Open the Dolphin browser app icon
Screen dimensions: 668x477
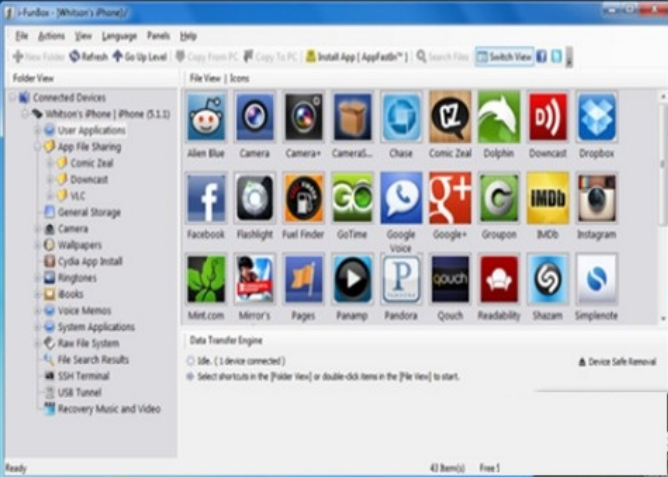pyautogui.click(x=498, y=117)
